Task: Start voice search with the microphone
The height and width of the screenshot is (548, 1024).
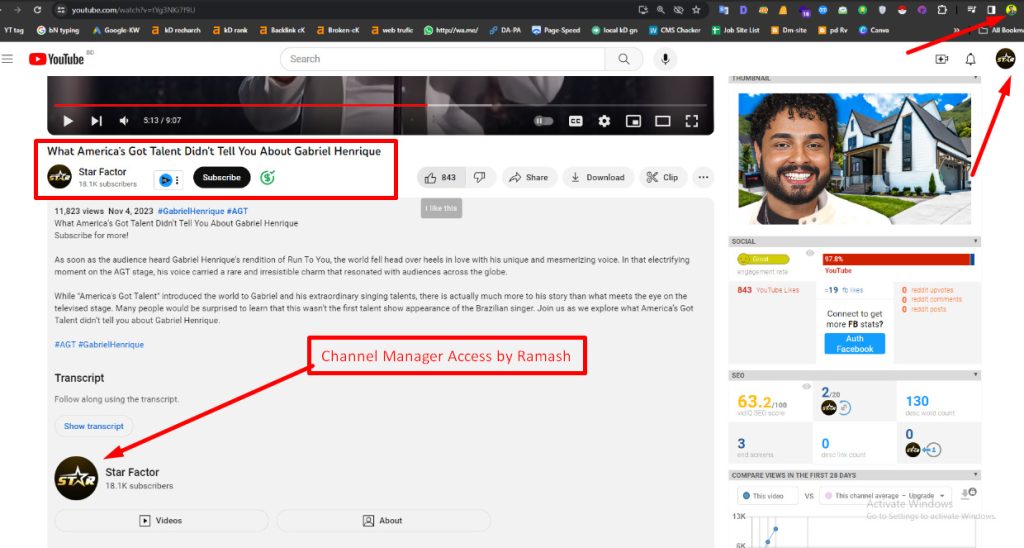Action: [x=665, y=59]
